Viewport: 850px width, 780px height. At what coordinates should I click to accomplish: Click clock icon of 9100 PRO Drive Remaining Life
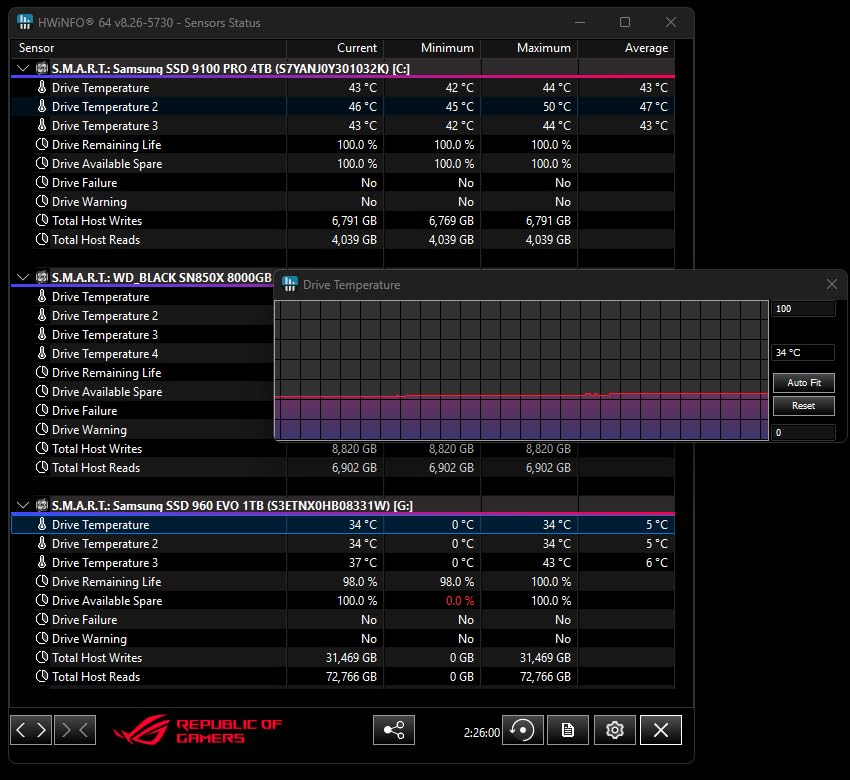click(x=42, y=144)
